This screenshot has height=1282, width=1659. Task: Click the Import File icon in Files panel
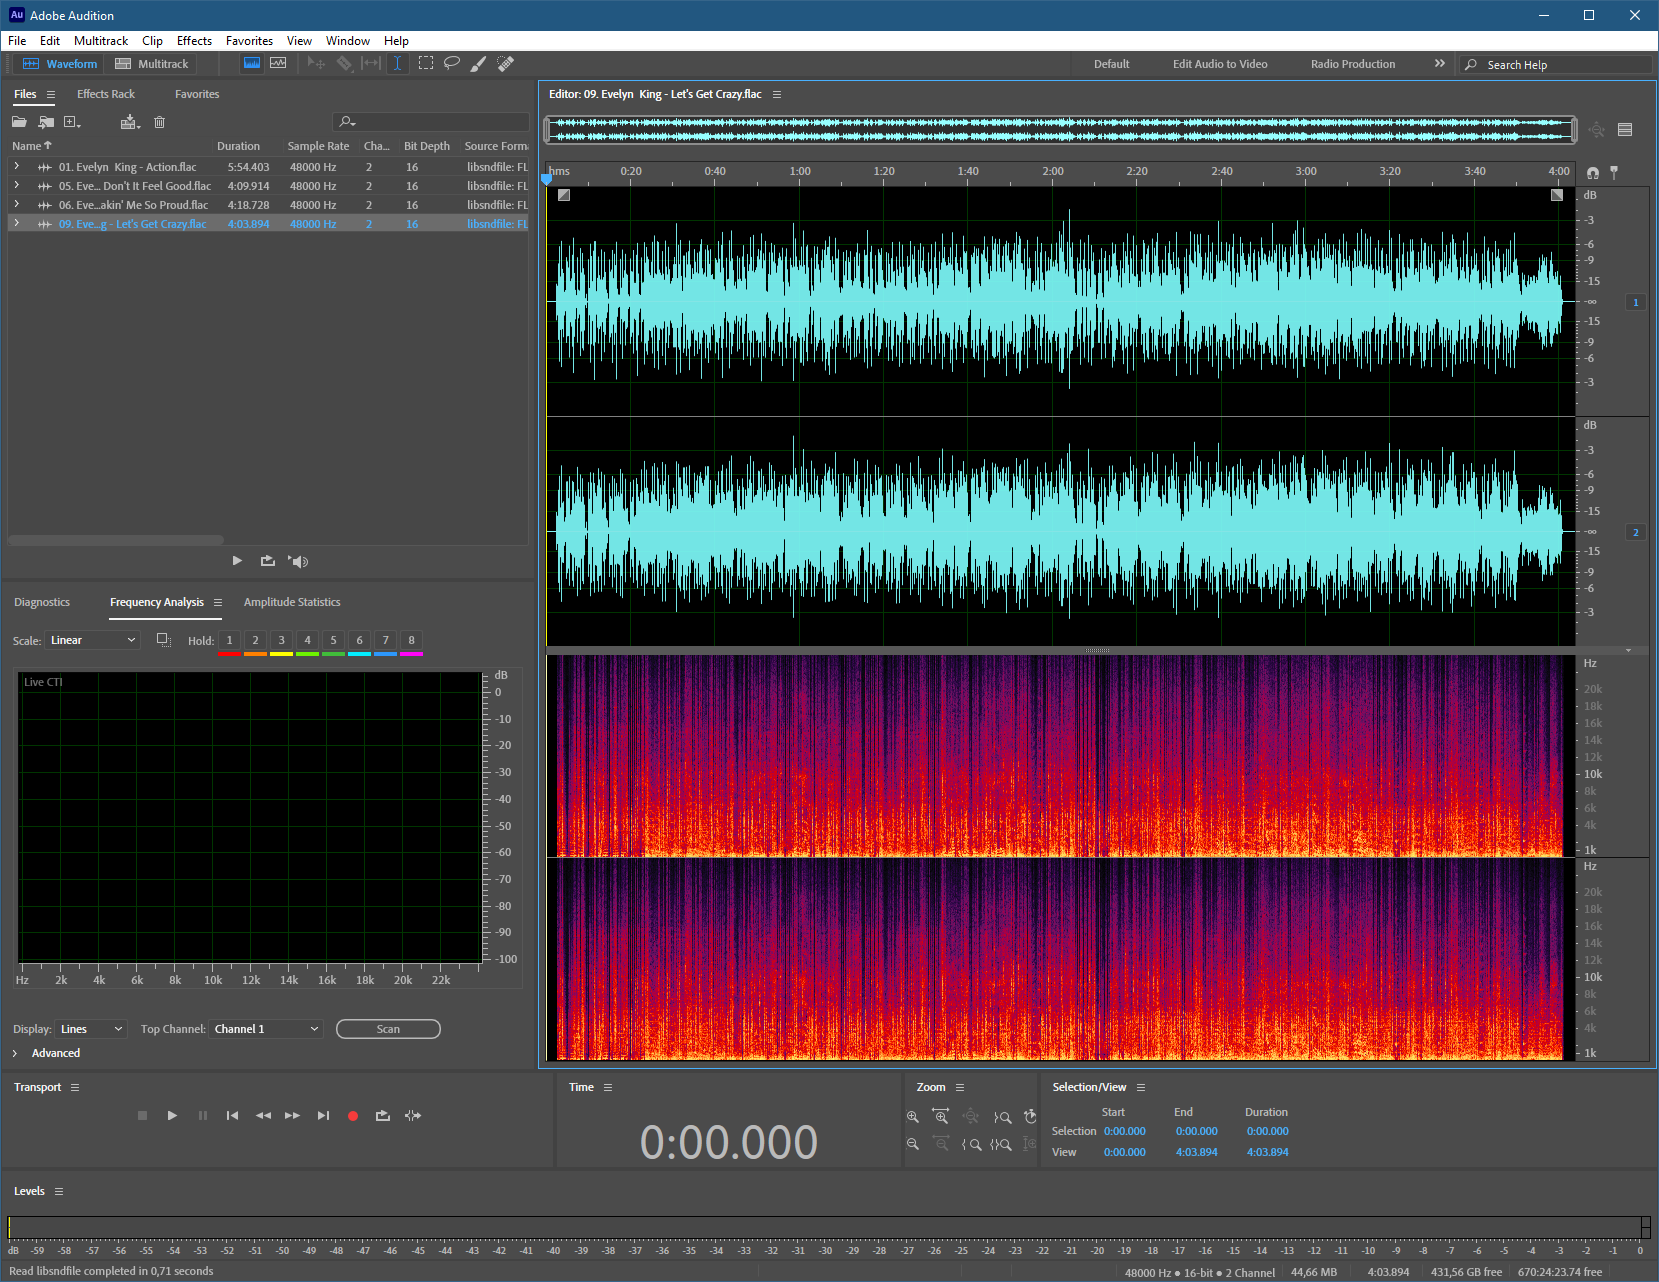[46, 122]
